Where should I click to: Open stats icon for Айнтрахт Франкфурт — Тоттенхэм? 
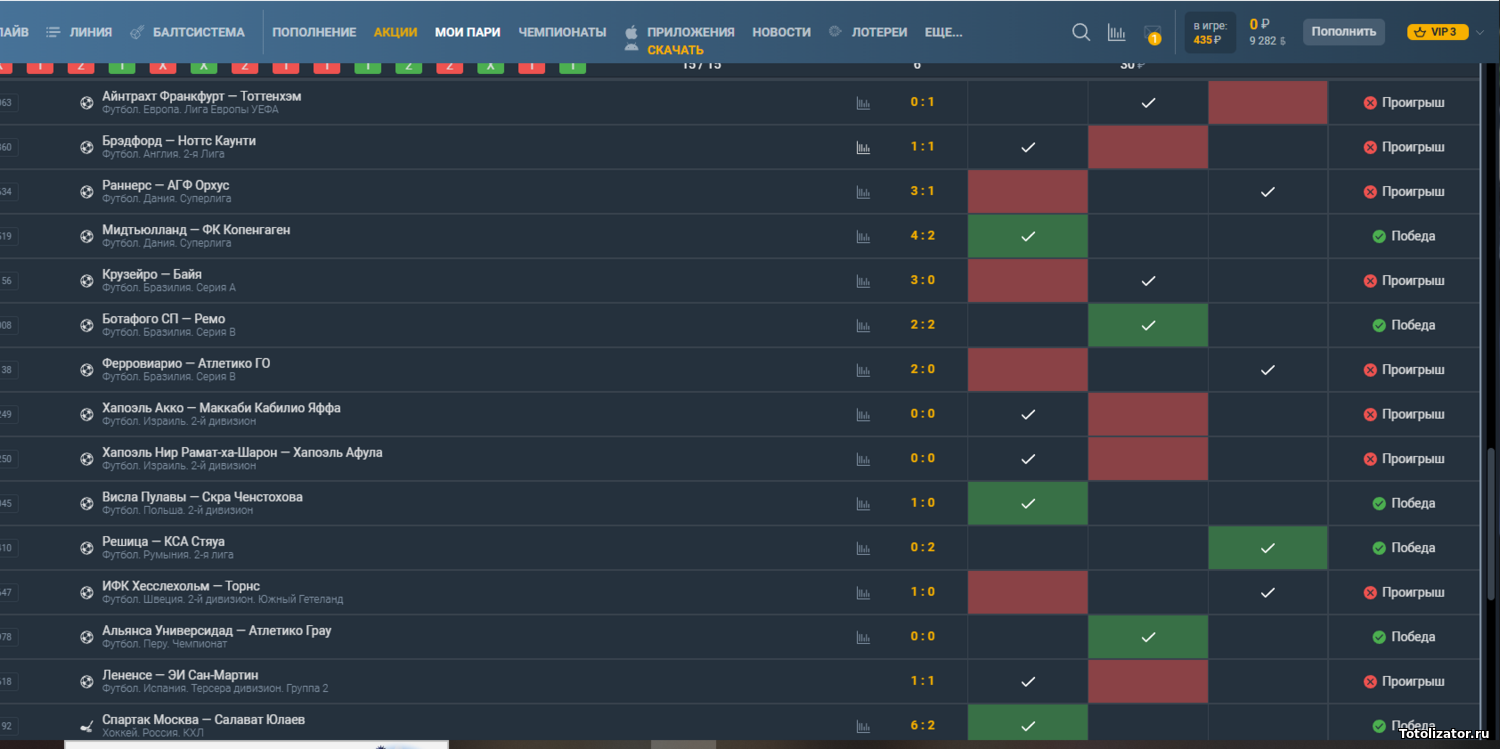coord(863,103)
